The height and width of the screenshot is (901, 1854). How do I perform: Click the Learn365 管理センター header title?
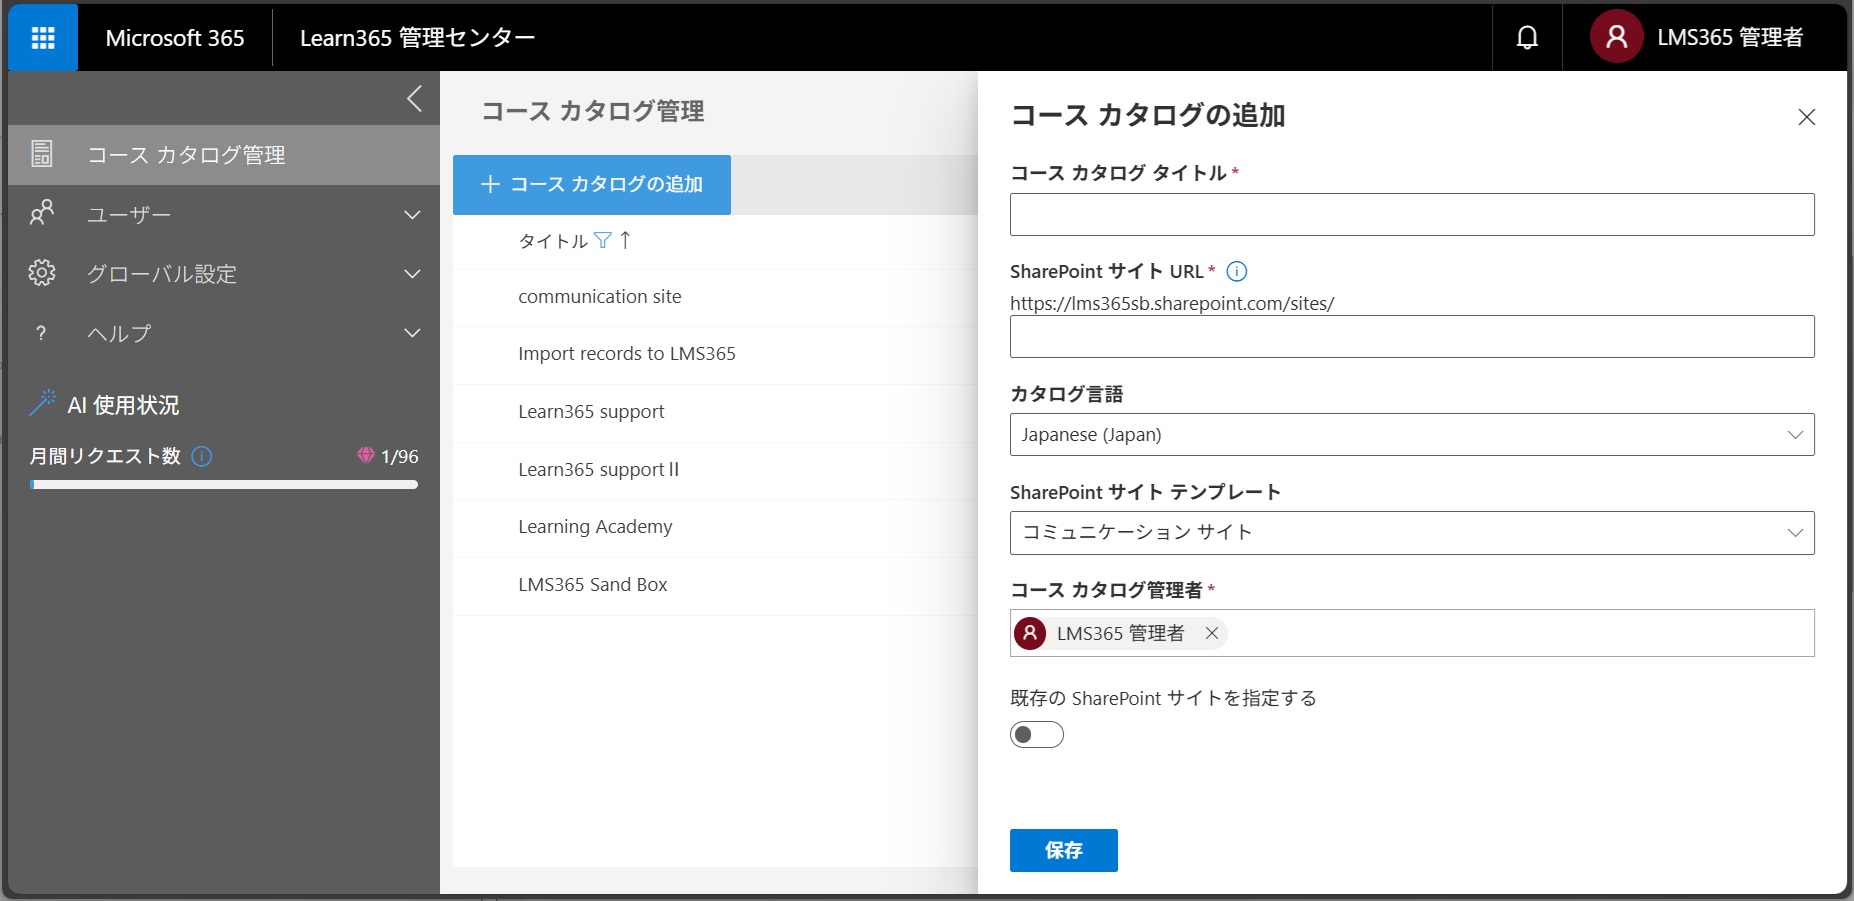(x=417, y=38)
